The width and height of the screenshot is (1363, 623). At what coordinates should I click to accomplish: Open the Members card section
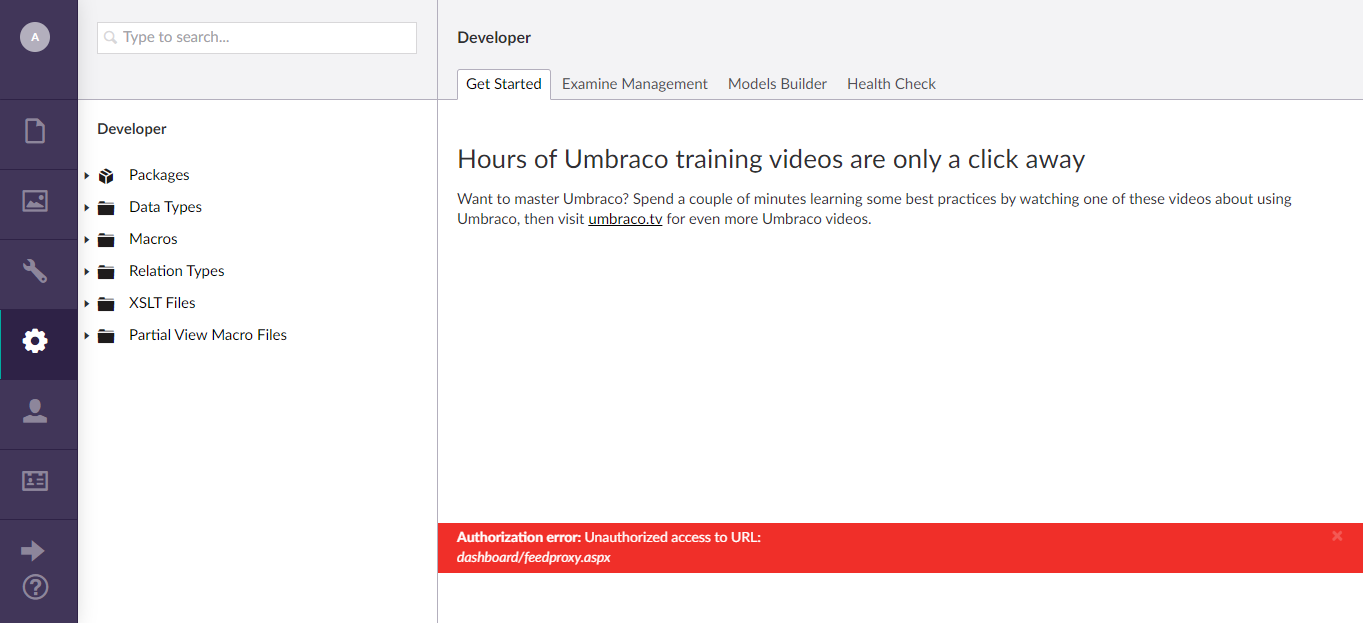(35, 481)
